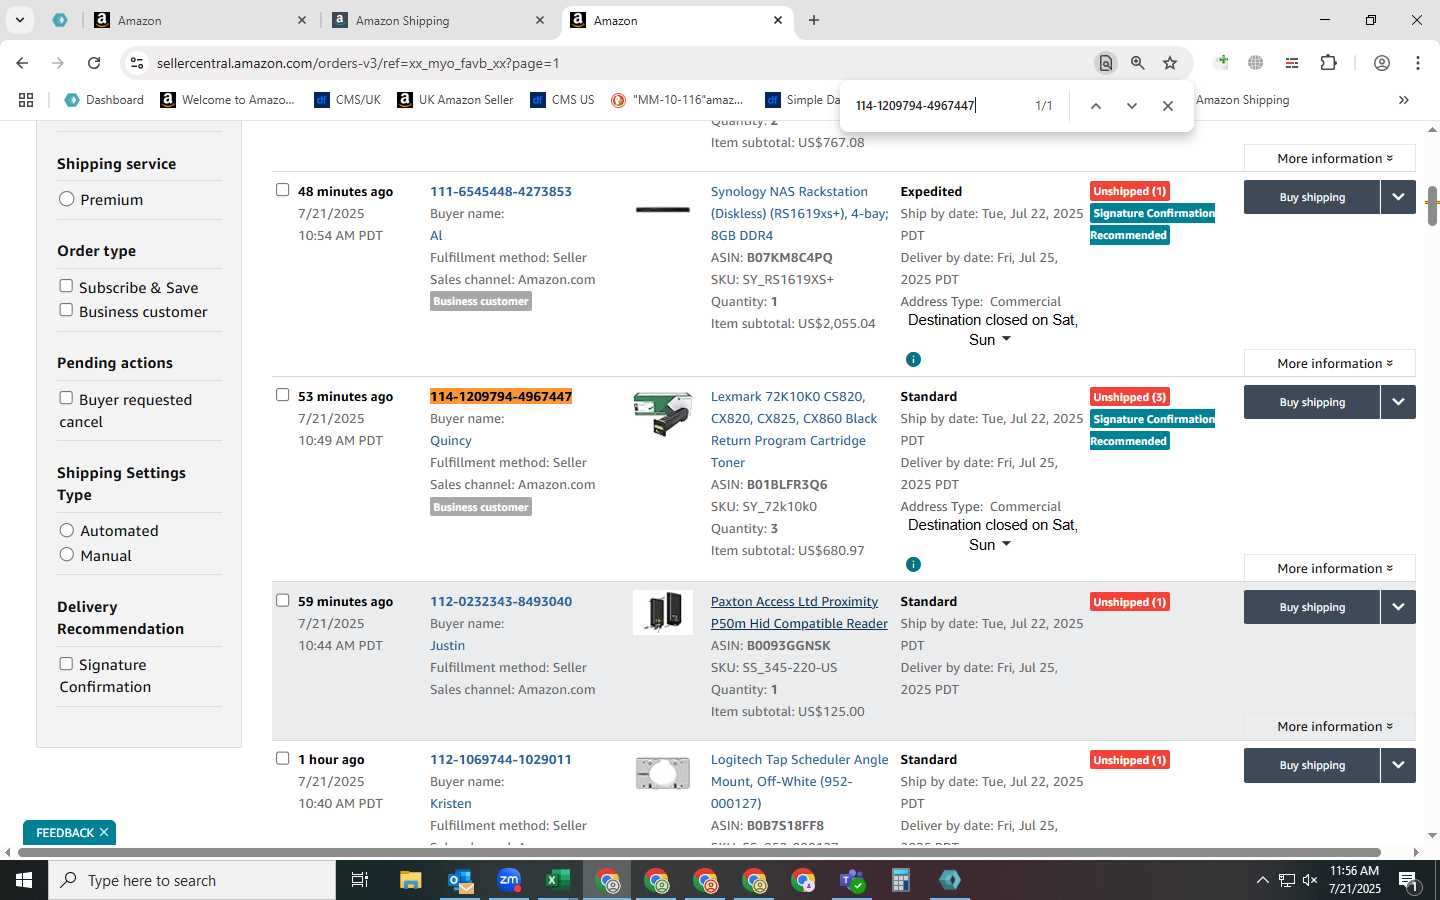Close the find-in-page bar
Screen dimensions: 1440x900
click(1168, 106)
